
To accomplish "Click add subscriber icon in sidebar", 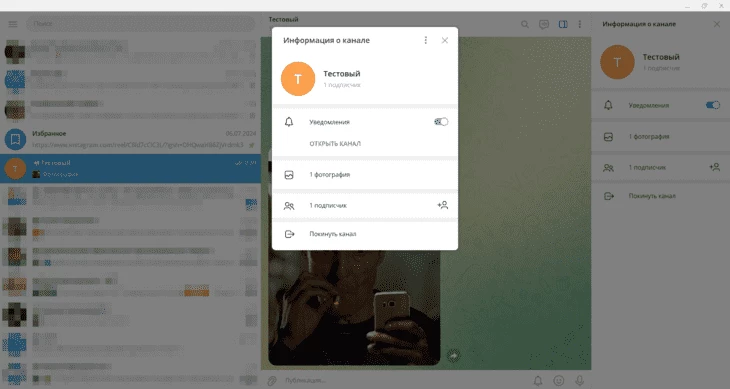I will tap(715, 167).
